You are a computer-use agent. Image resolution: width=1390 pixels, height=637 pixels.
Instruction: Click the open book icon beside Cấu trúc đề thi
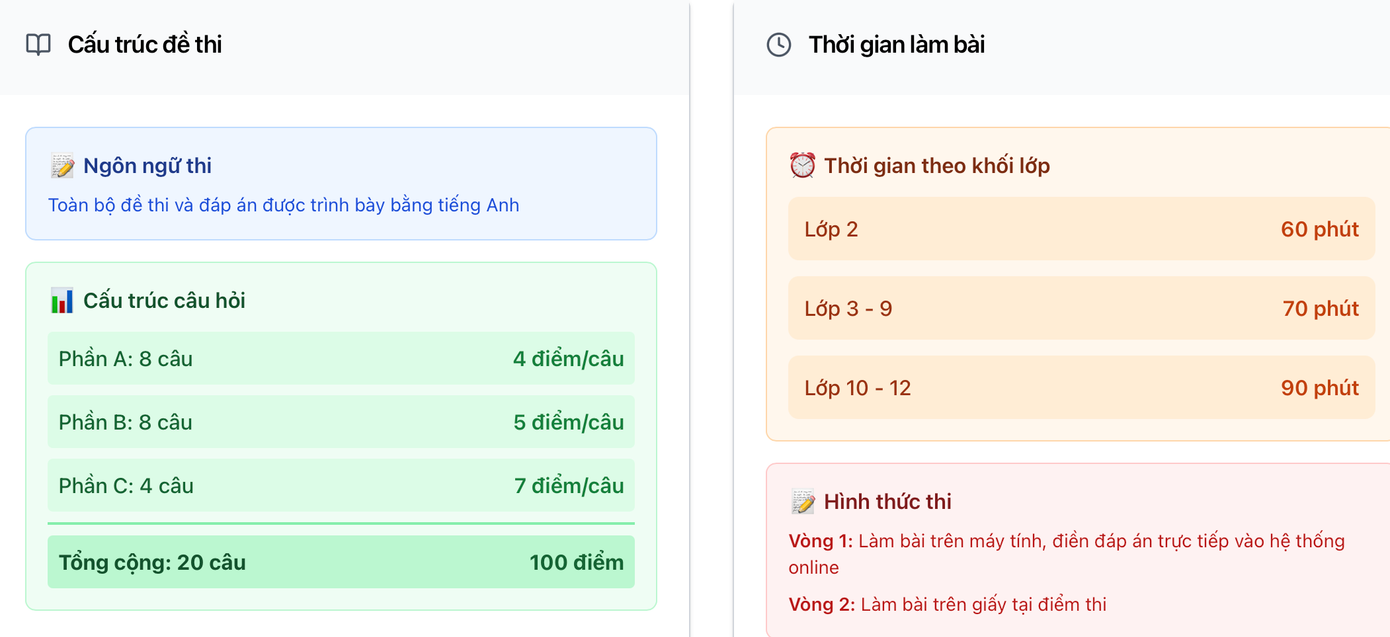(x=38, y=45)
